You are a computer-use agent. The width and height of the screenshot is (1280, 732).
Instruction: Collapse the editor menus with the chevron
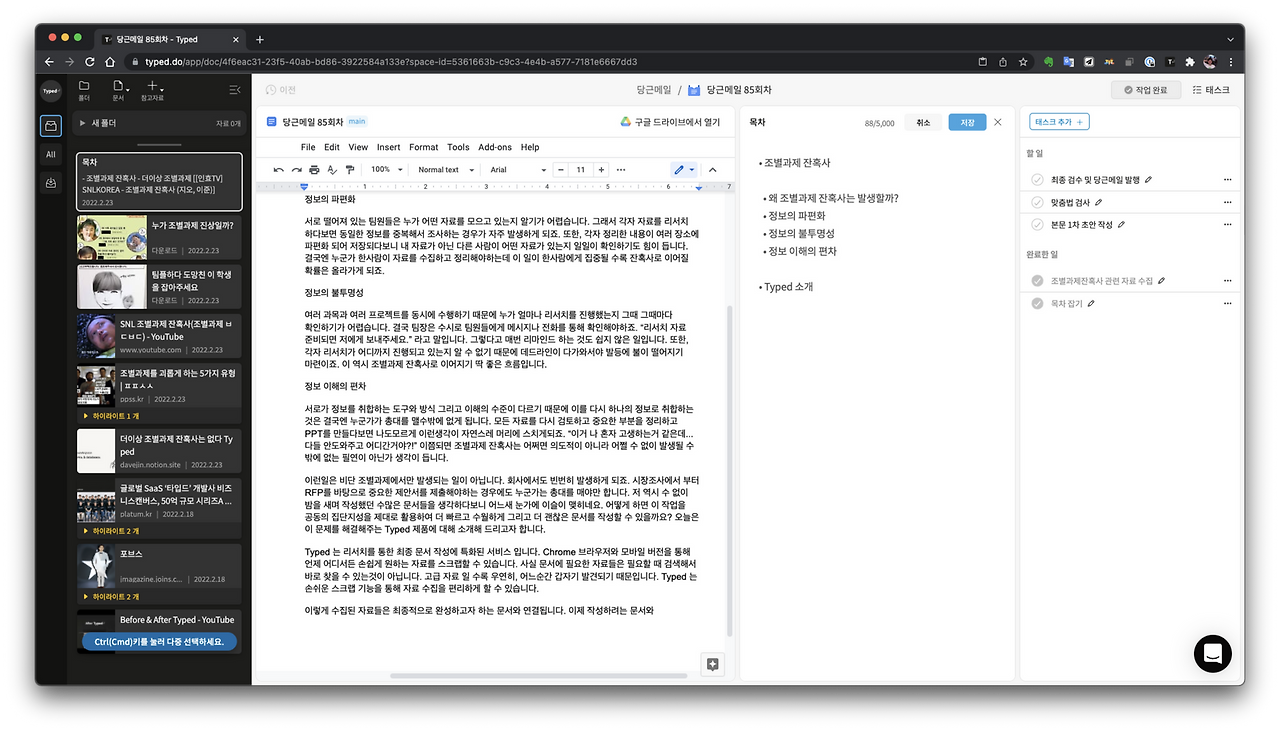[713, 170]
